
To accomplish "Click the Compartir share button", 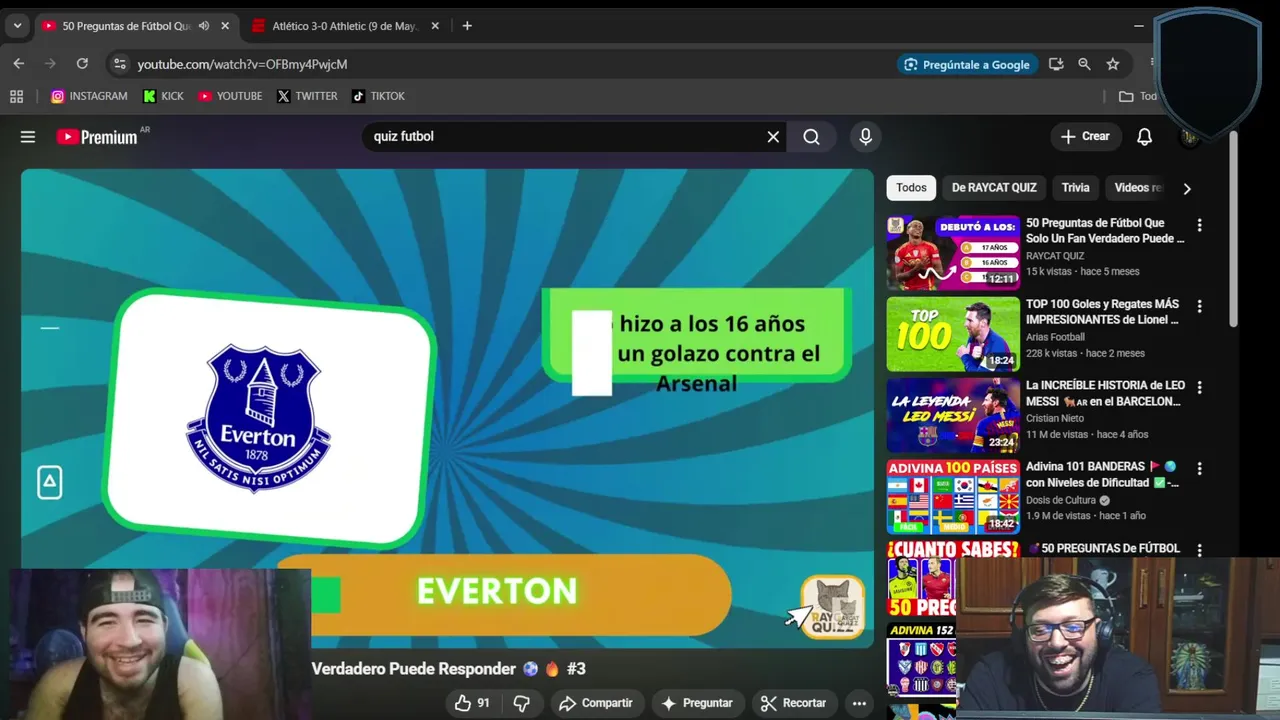I will [x=596, y=703].
